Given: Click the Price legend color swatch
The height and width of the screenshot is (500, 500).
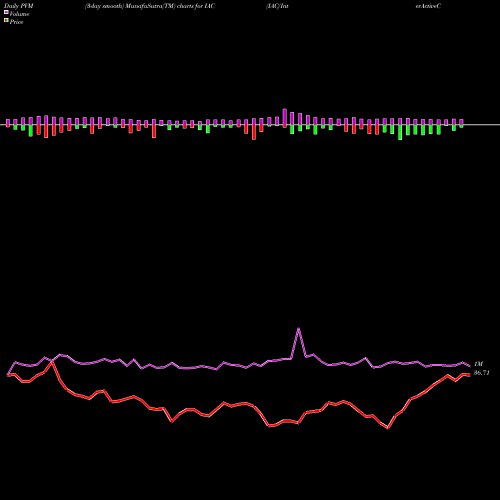Looking at the screenshot, I should pyautogui.click(x=6, y=21).
